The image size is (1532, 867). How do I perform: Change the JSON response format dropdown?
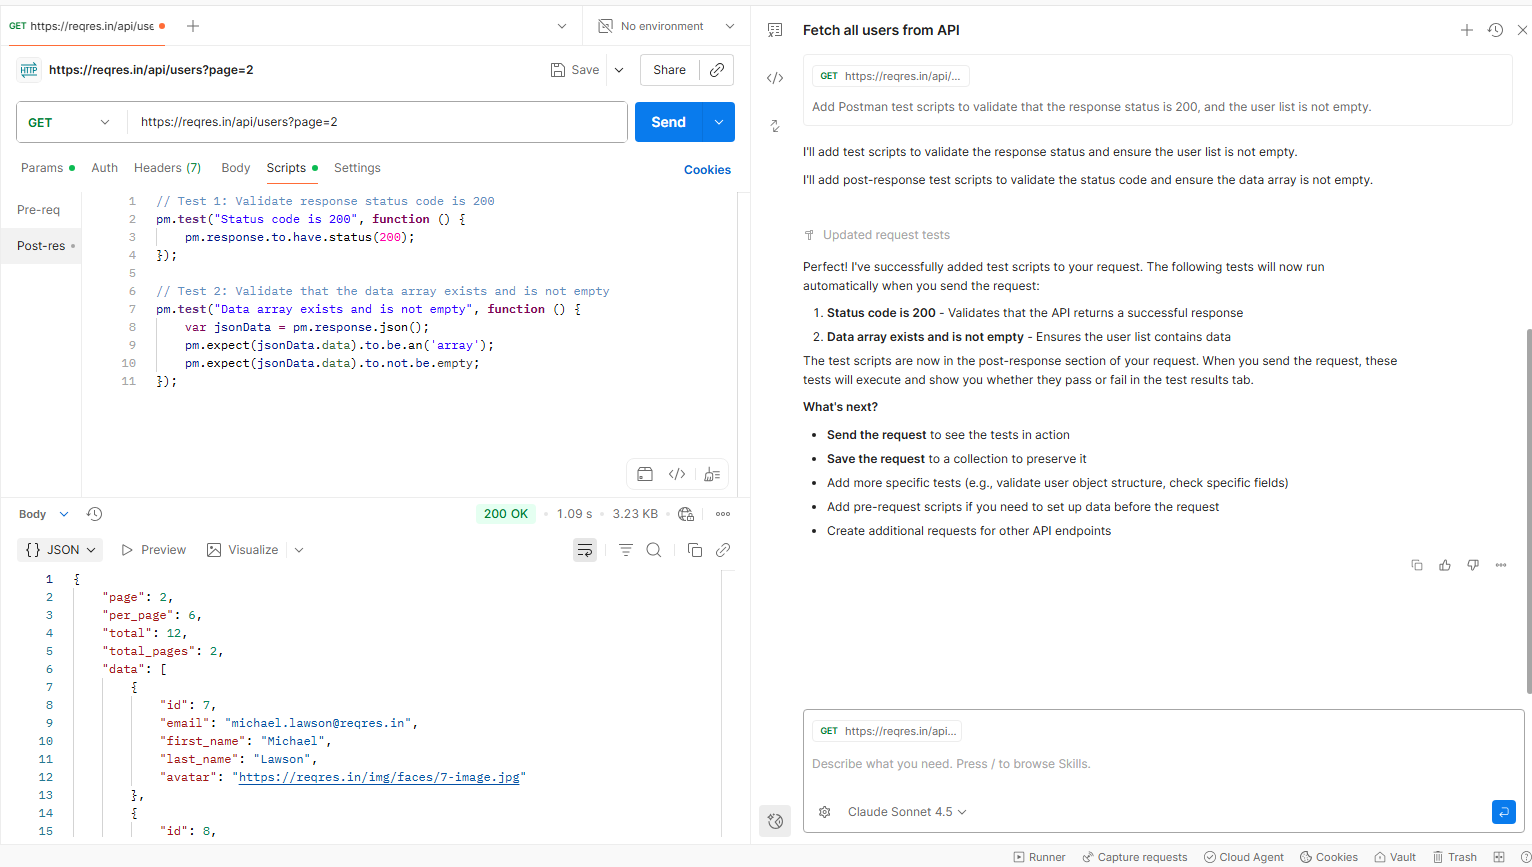(61, 550)
